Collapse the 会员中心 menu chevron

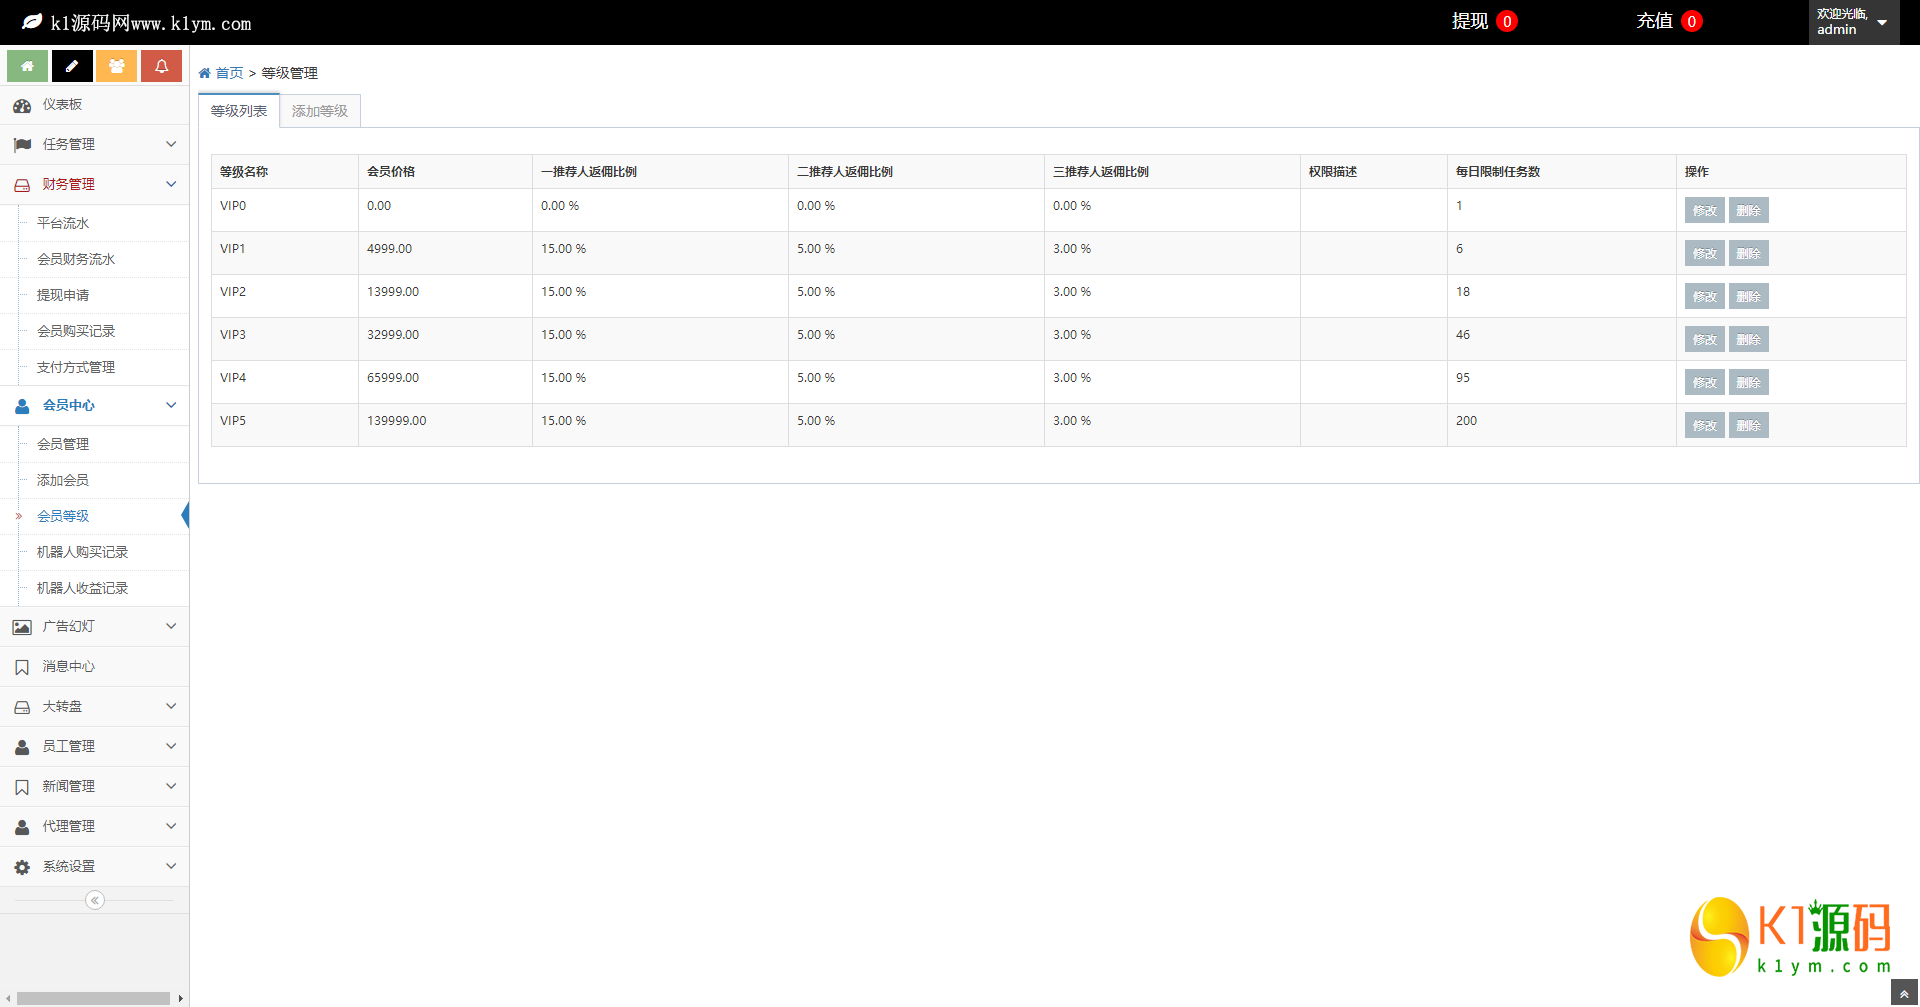click(171, 405)
